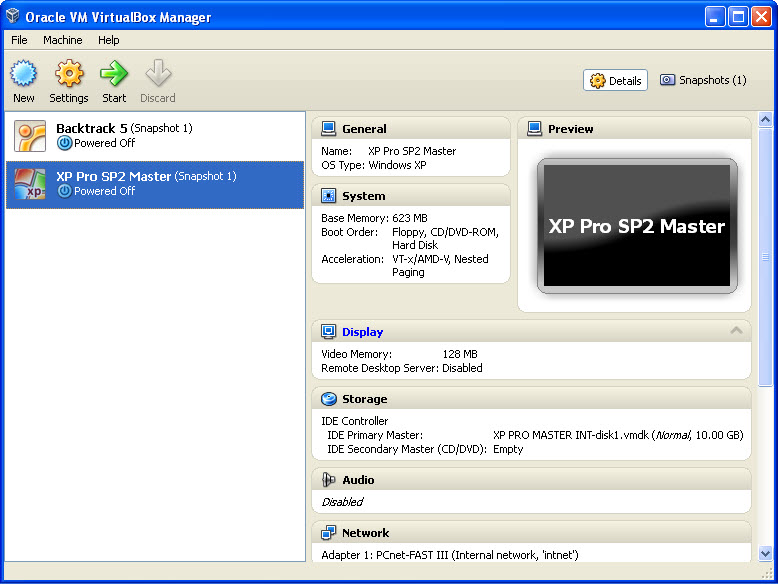Image resolution: width=778 pixels, height=584 pixels.
Task: Click the scroll down arrow in details pane
Action: click(766, 553)
